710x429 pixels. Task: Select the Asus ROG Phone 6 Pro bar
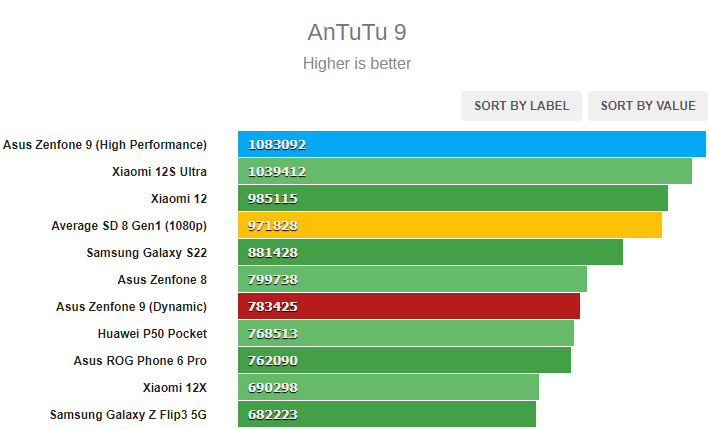coord(404,360)
